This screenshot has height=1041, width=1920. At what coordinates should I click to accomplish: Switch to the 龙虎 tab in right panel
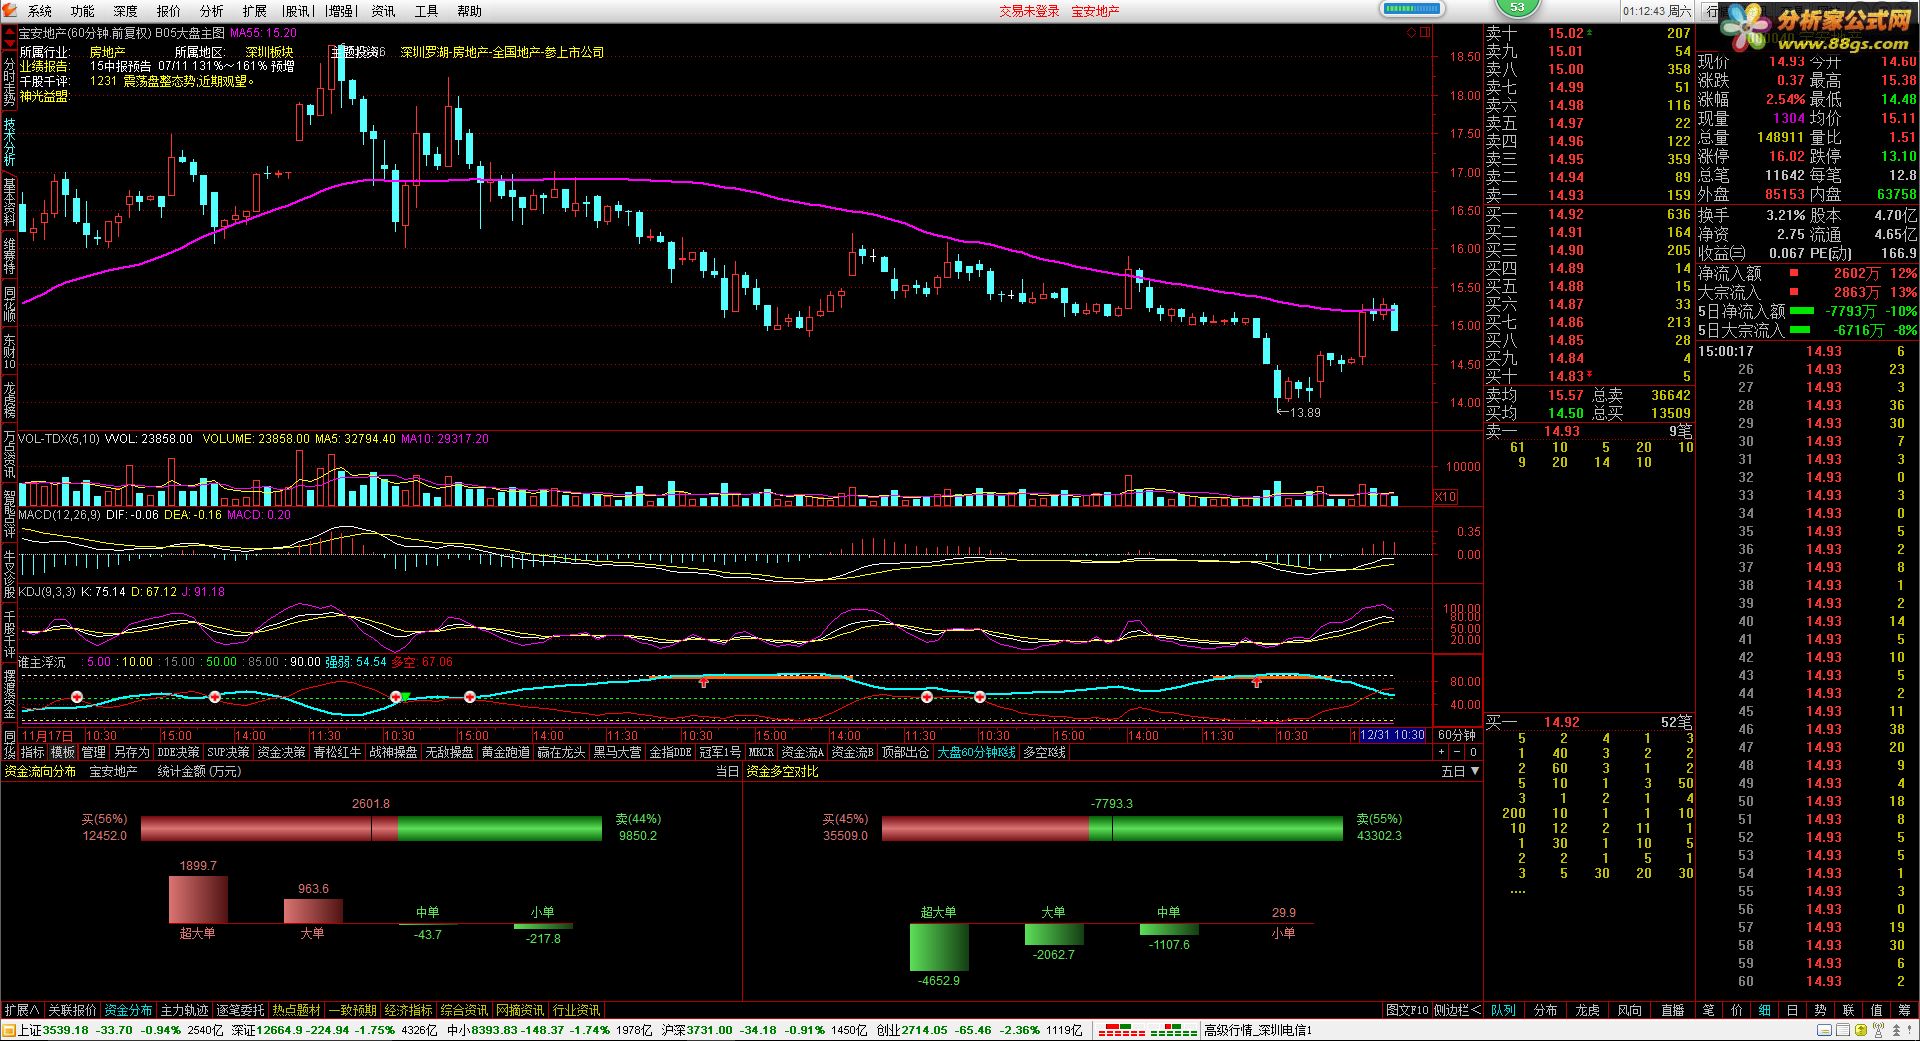tap(1588, 1010)
